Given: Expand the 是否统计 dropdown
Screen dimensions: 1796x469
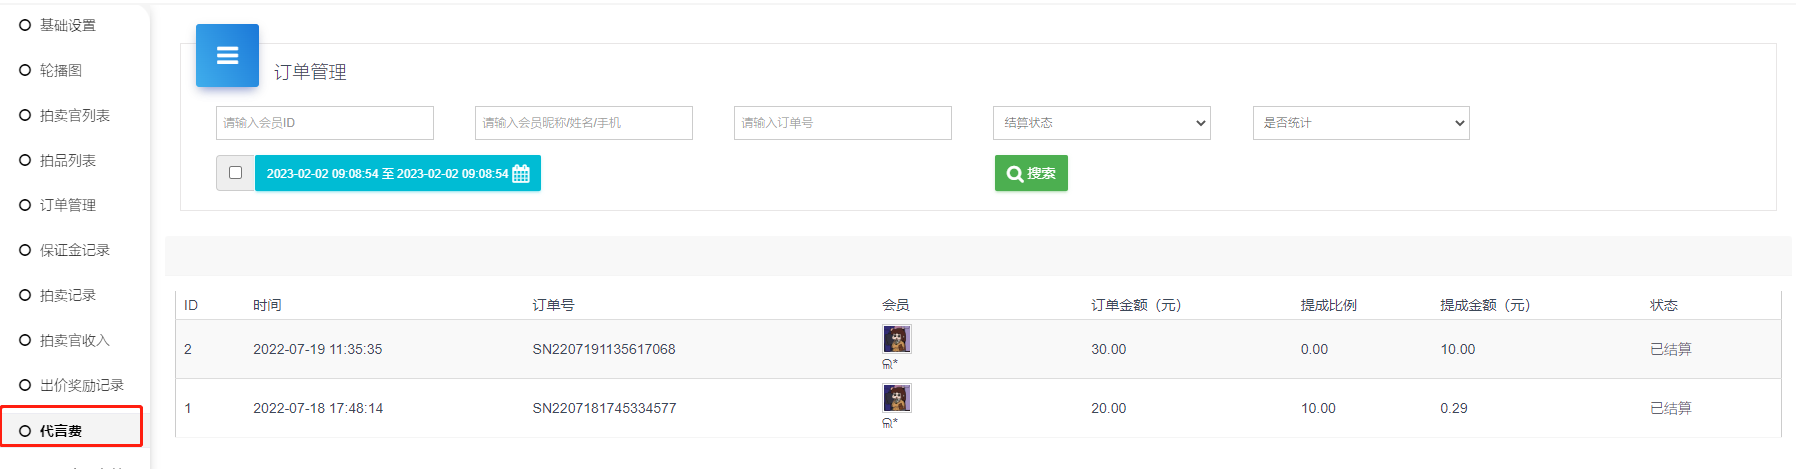Looking at the screenshot, I should (x=1360, y=123).
